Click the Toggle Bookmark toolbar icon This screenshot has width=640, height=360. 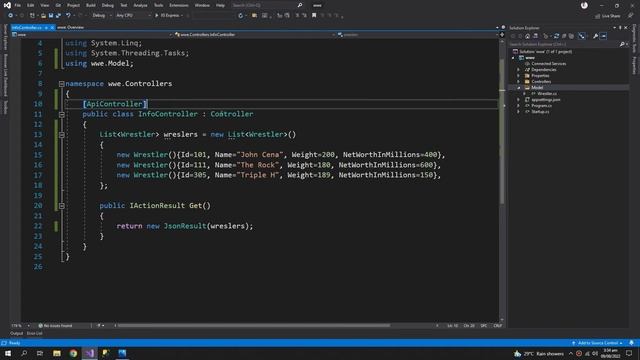click(x=314, y=16)
